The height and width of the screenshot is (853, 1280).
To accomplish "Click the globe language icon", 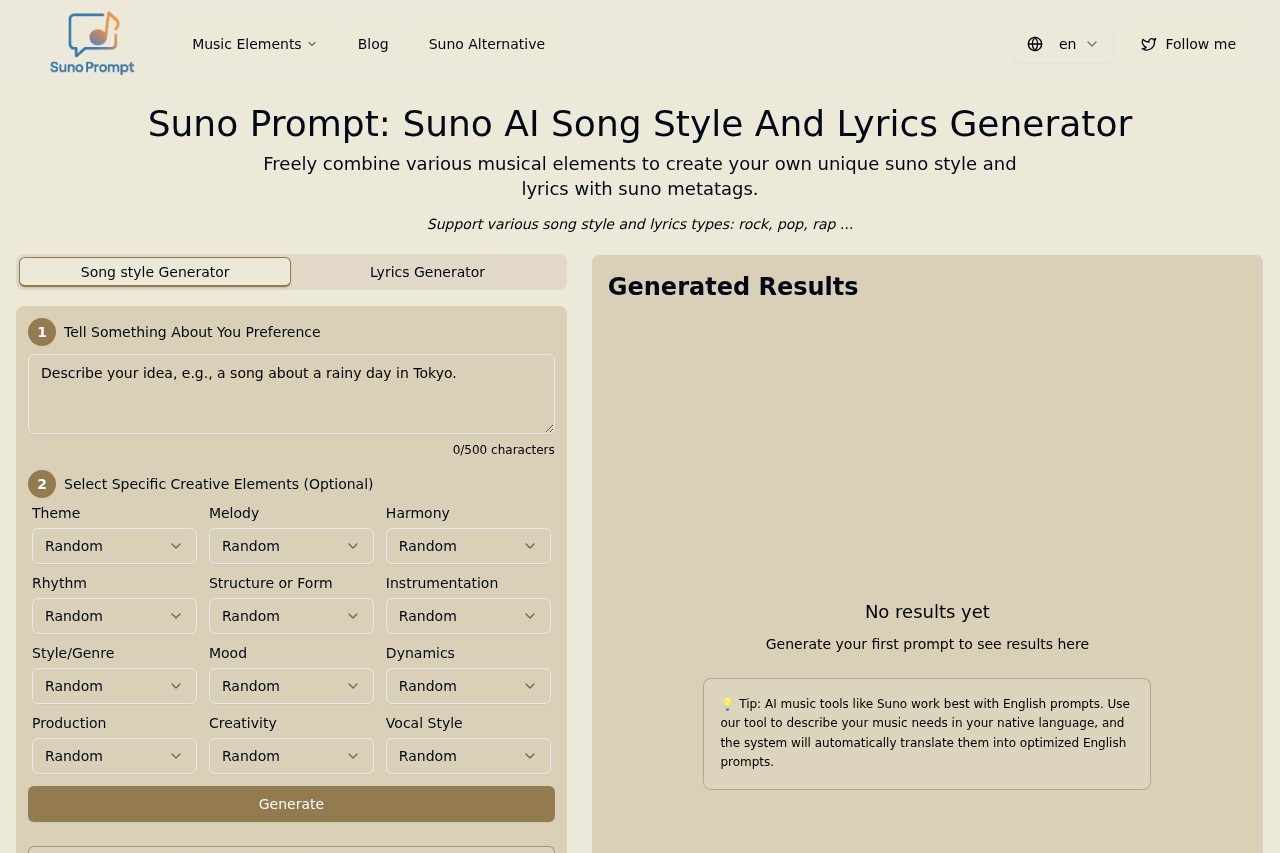I will (x=1035, y=44).
